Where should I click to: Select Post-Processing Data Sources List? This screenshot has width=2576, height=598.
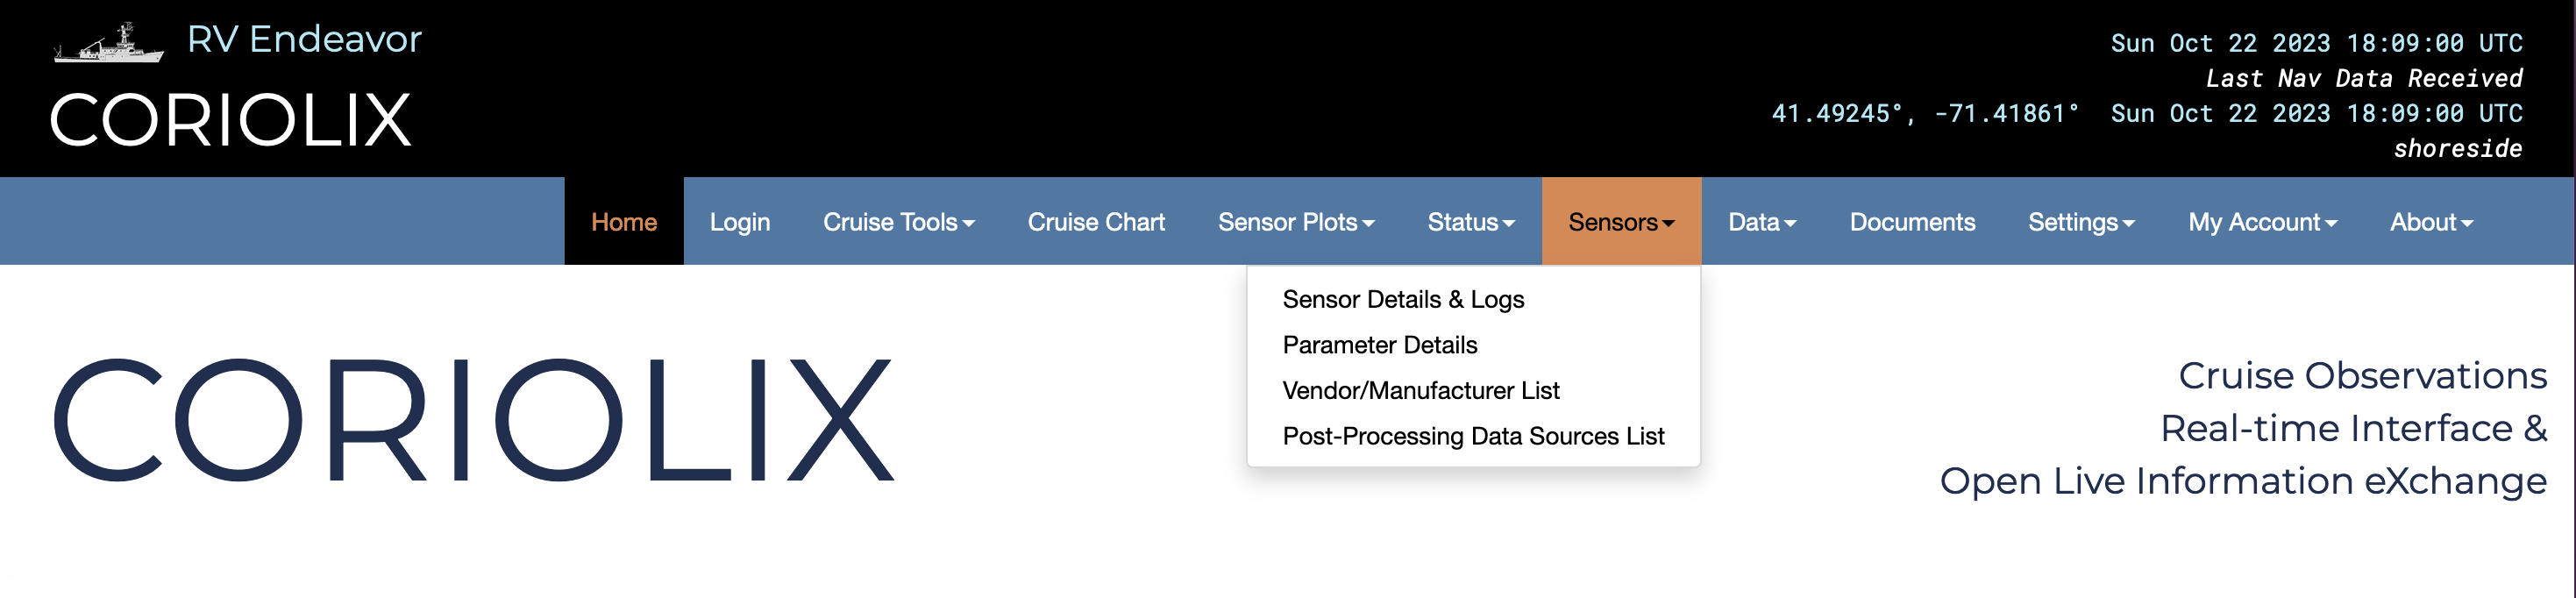click(x=1472, y=436)
